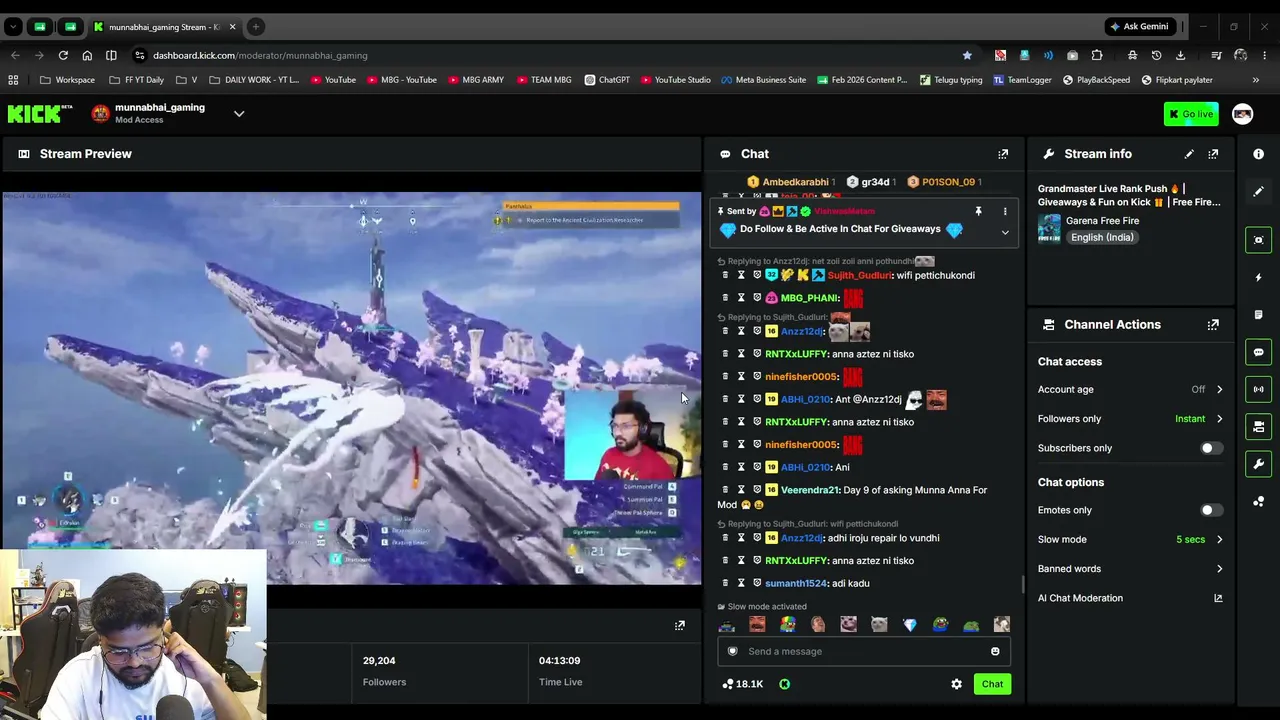The height and width of the screenshot is (720, 1280).
Task: Show more bookmarks with overflow chevron
Action: coord(1256,80)
